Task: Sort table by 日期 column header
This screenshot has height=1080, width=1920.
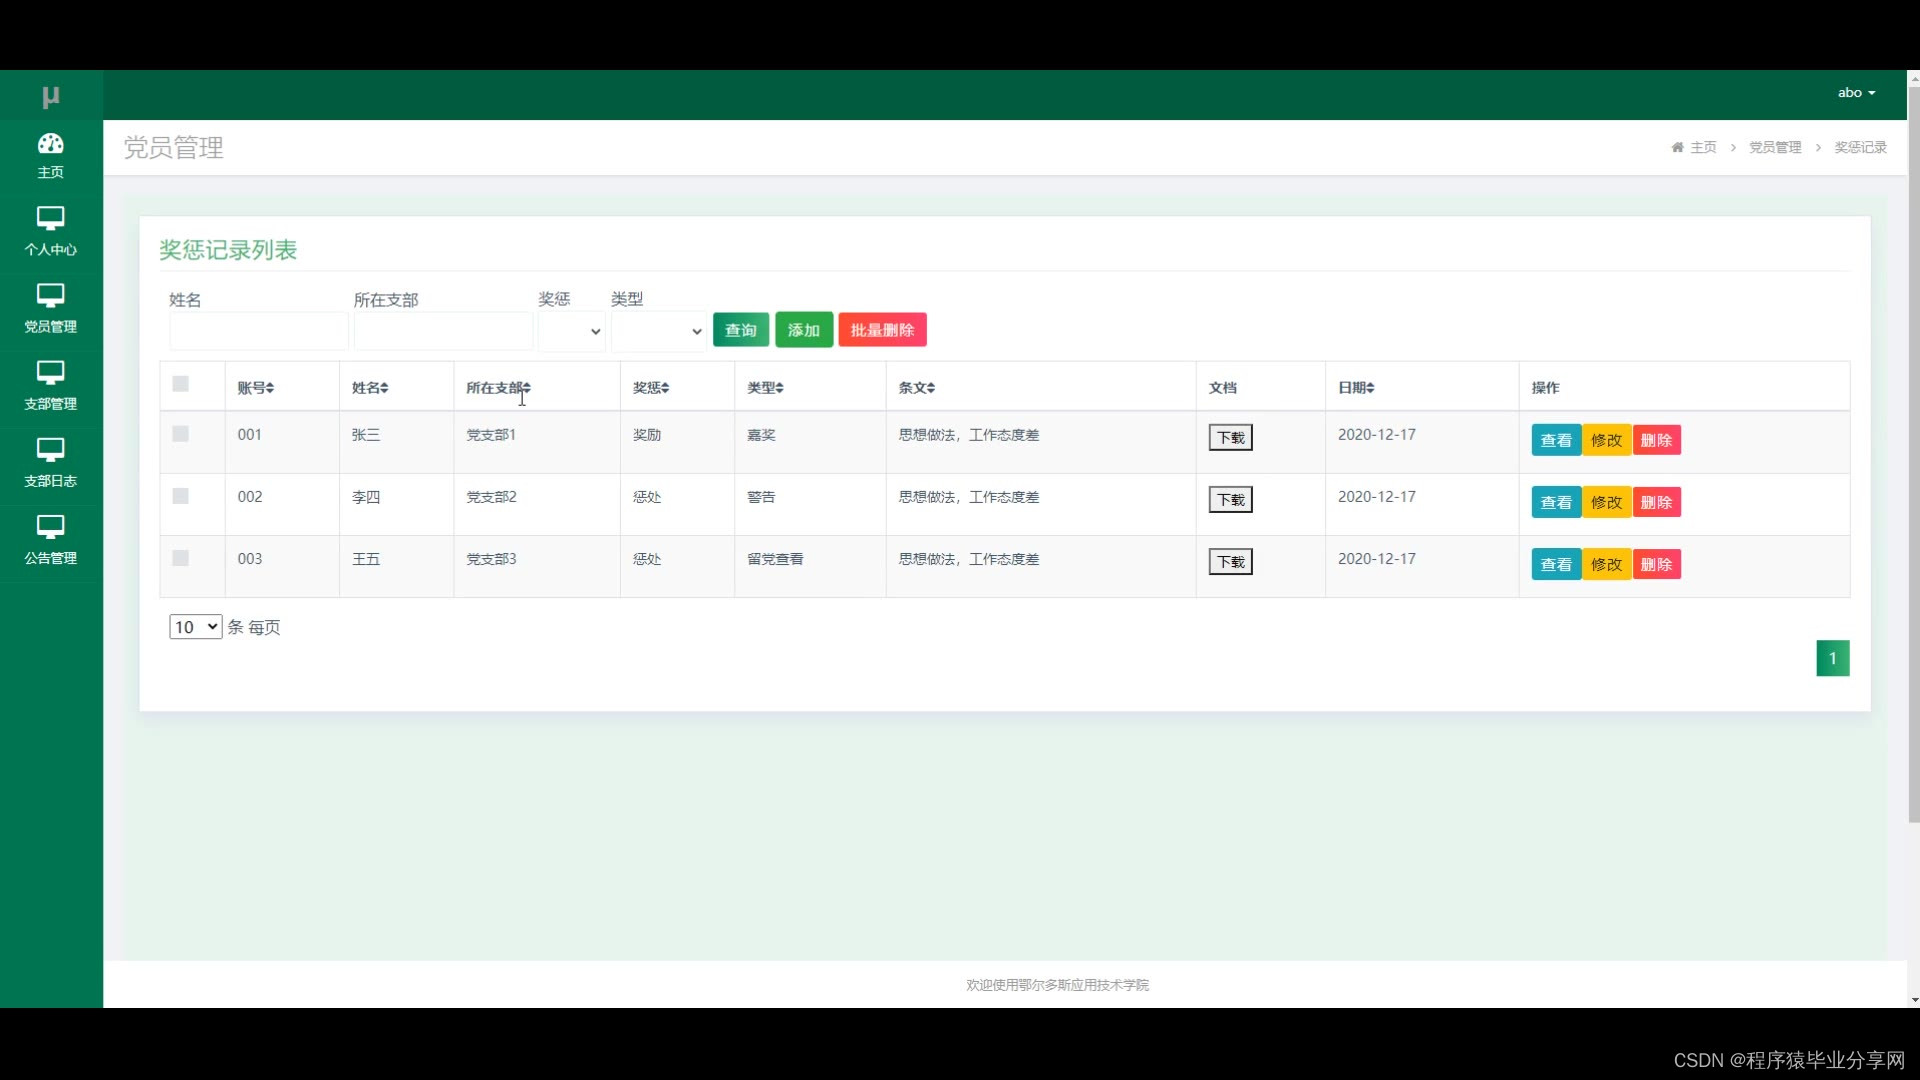Action: (1356, 388)
